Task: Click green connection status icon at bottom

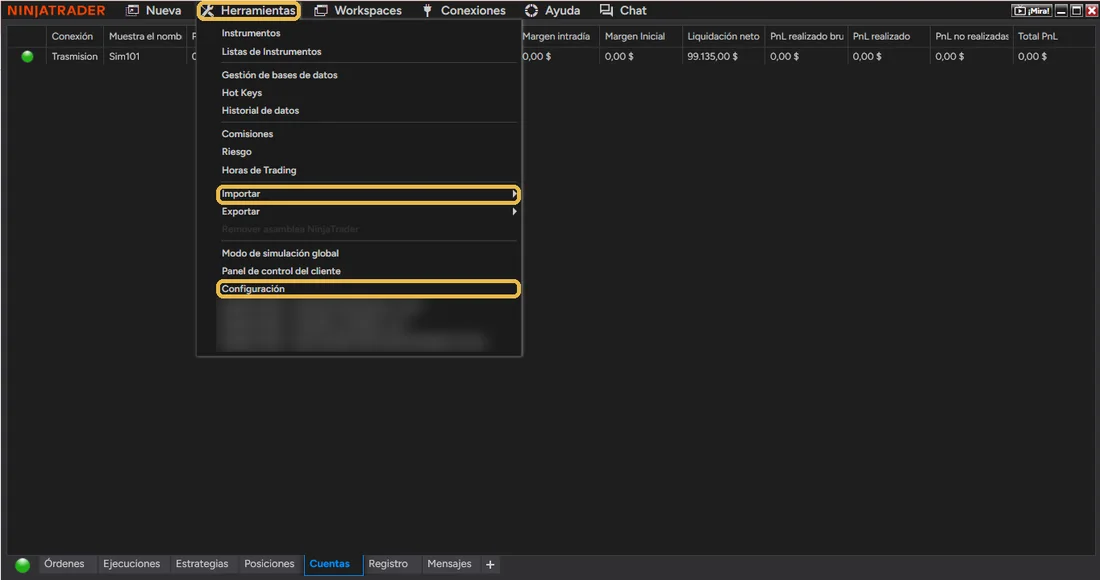Action: (x=22, y=565)
